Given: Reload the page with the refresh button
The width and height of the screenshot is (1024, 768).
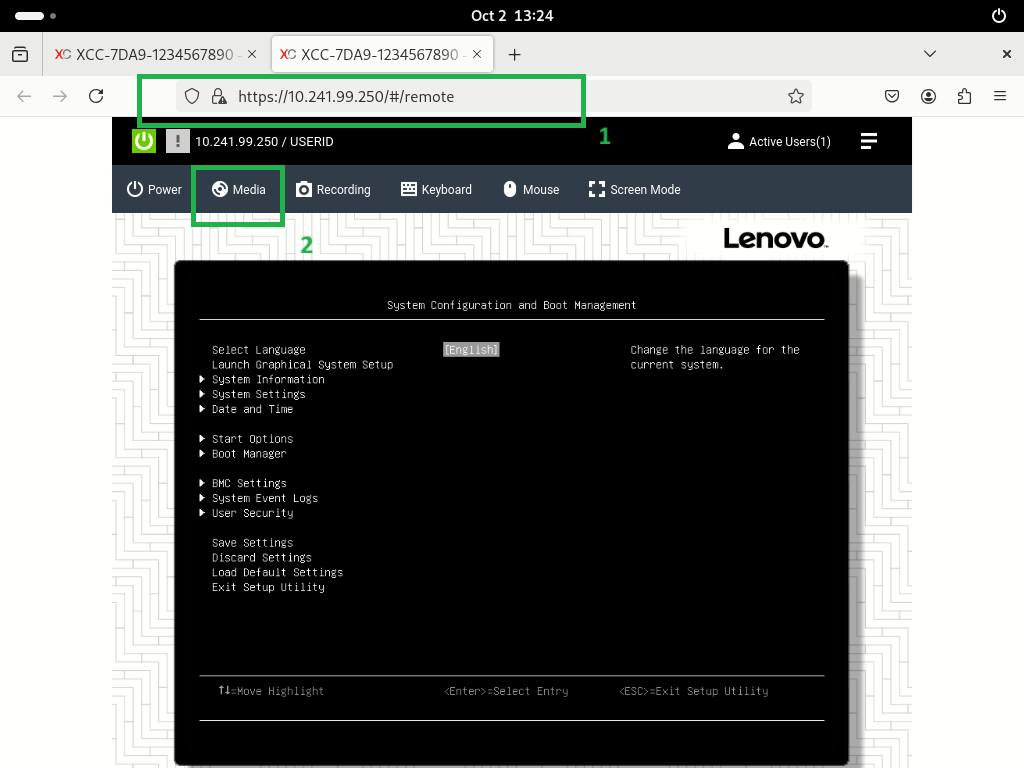Looking at the screenshot, I should [96, 96].
